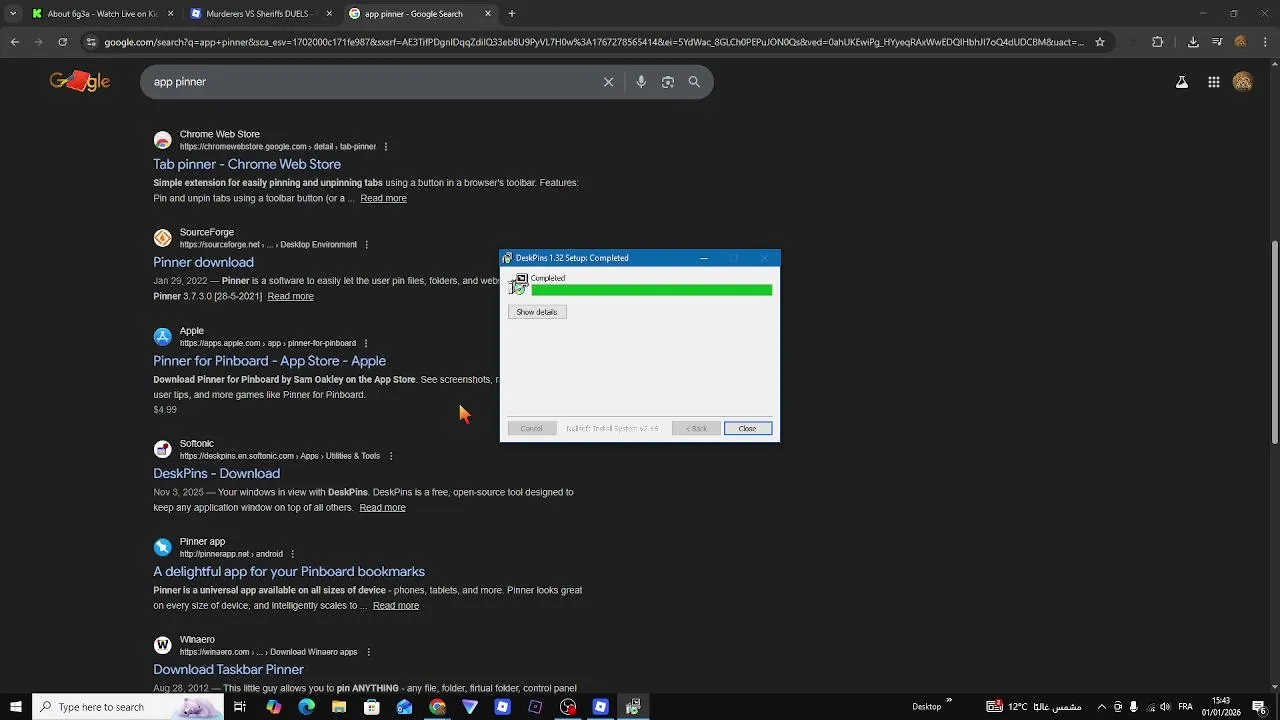Viewport: 1280px width, 720px height.
Task: Open the clock showing 15:43
Action: click(1221, 707)
